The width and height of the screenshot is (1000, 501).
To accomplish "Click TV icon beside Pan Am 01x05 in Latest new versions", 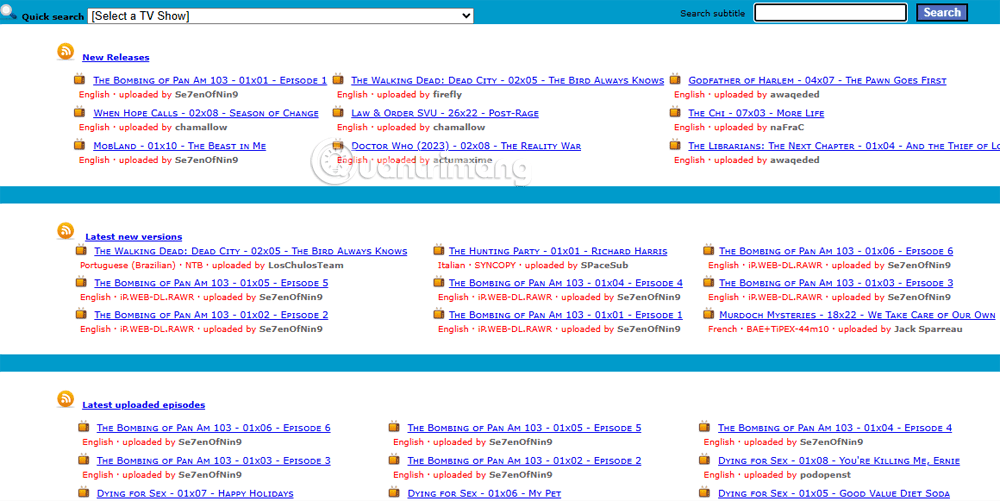I will pyautogui.click(x=81, y=282).
